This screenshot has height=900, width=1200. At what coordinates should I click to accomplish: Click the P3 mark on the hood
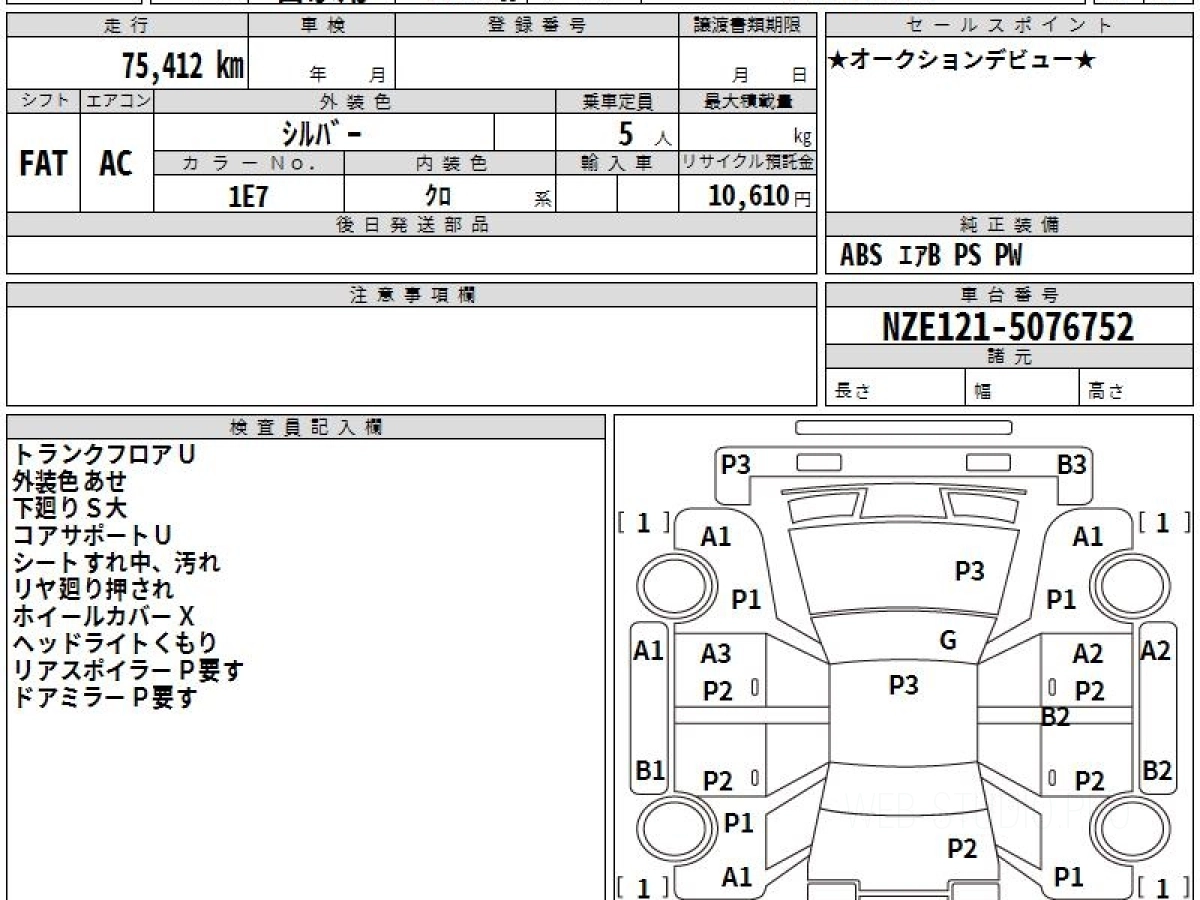(x=970, y=571)
